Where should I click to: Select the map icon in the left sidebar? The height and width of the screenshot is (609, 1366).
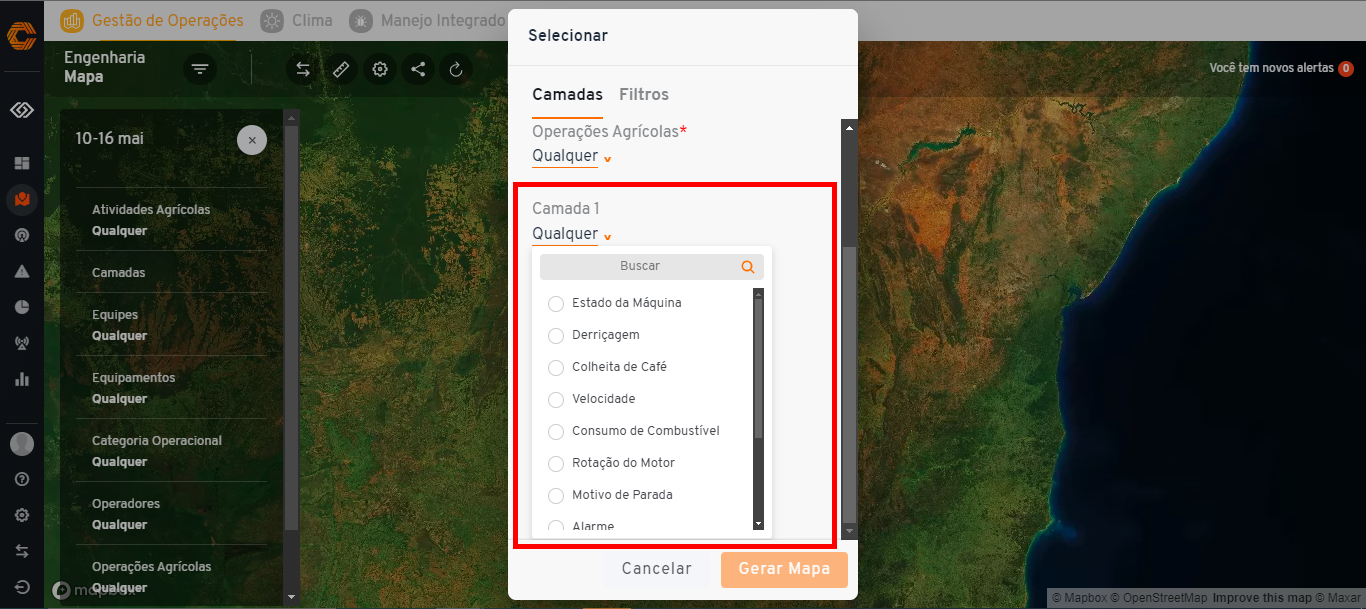[x=22, y=199]
